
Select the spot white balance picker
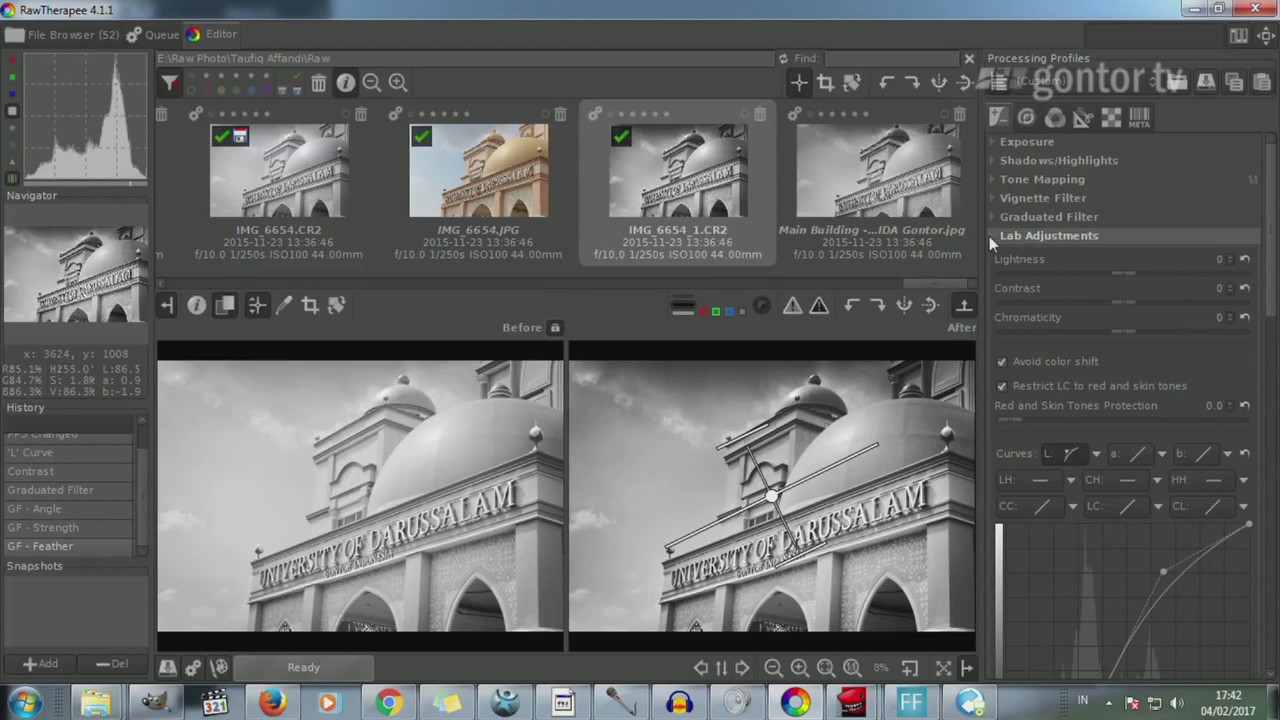284,305
